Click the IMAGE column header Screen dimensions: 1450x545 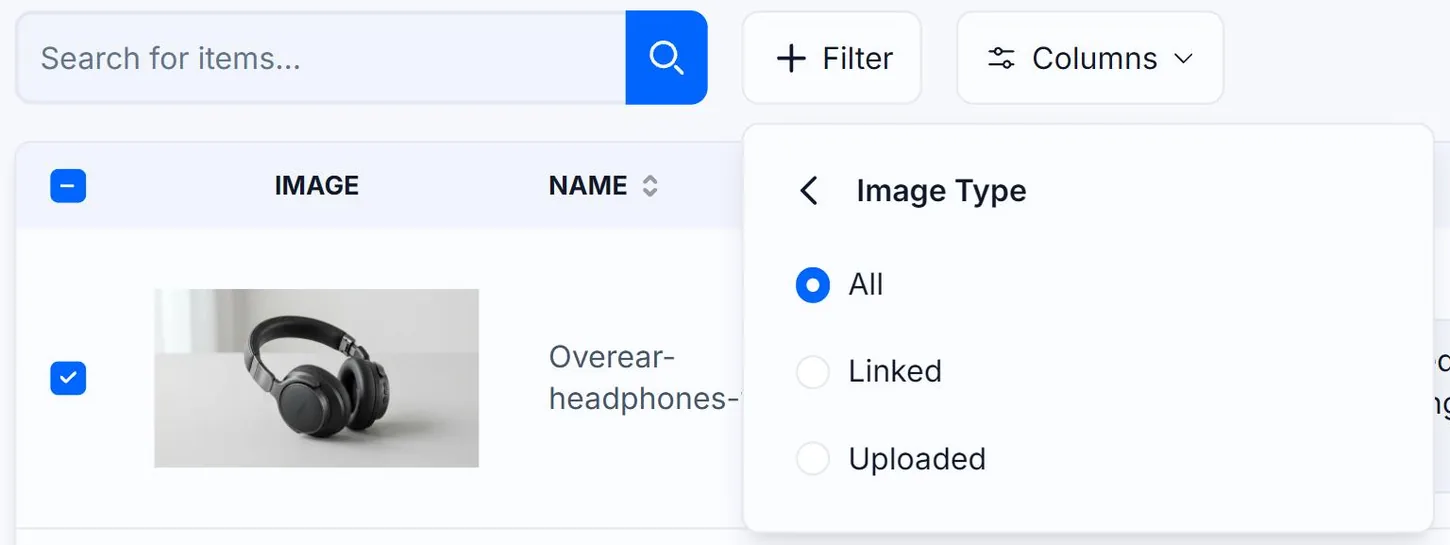coord(316,186)
